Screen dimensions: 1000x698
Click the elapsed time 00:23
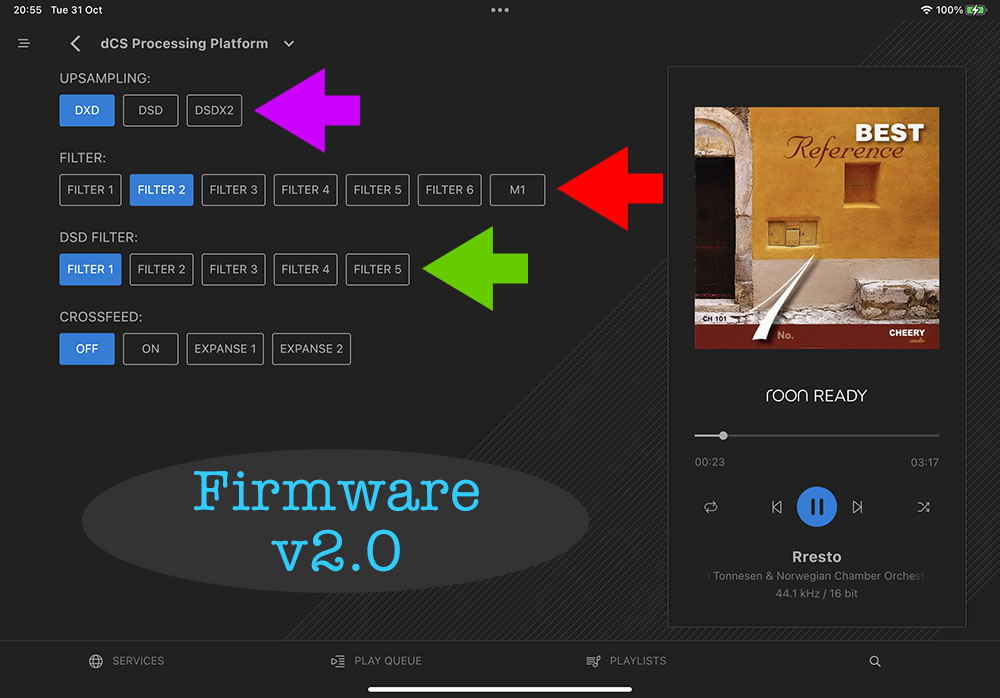(710, 462)
